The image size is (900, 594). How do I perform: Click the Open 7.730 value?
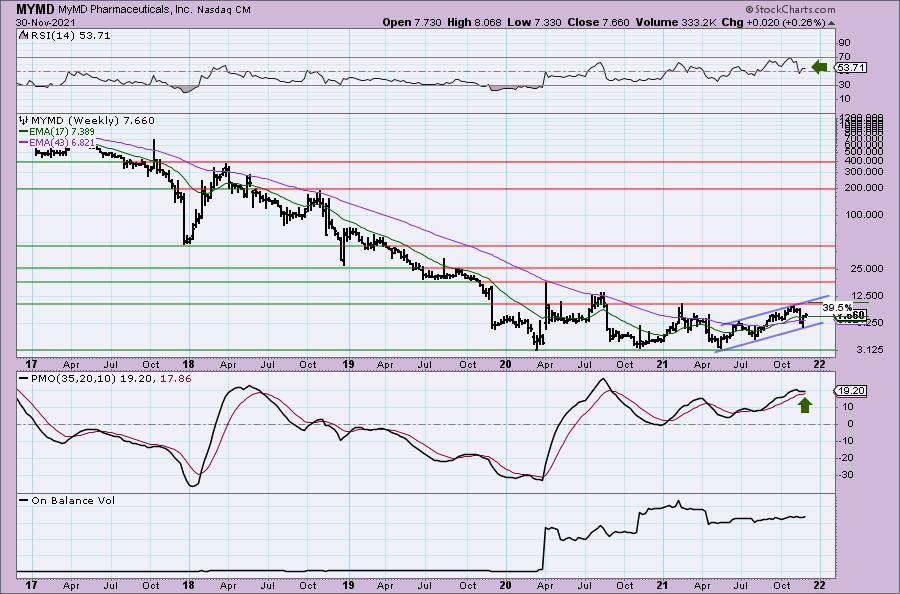click(x=412, y=22)
